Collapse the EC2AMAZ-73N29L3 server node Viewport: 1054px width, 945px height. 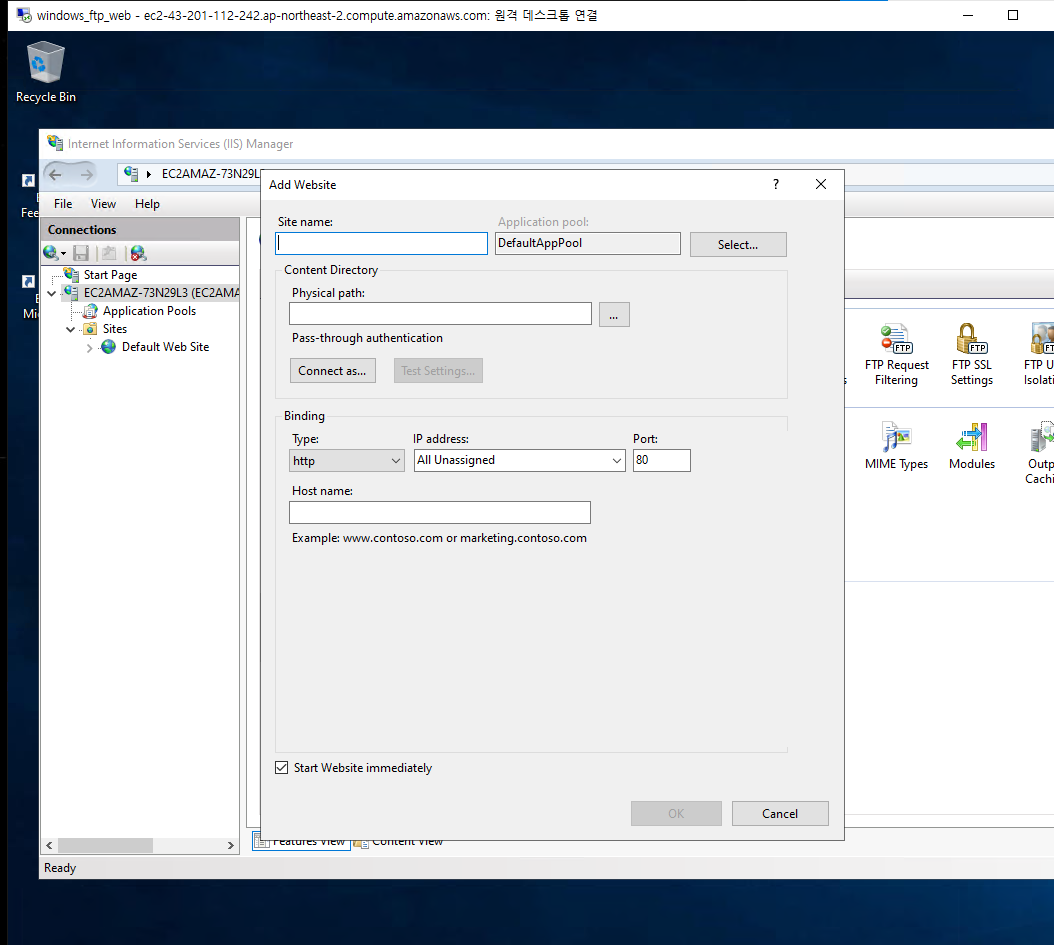(x=52, y=293)
